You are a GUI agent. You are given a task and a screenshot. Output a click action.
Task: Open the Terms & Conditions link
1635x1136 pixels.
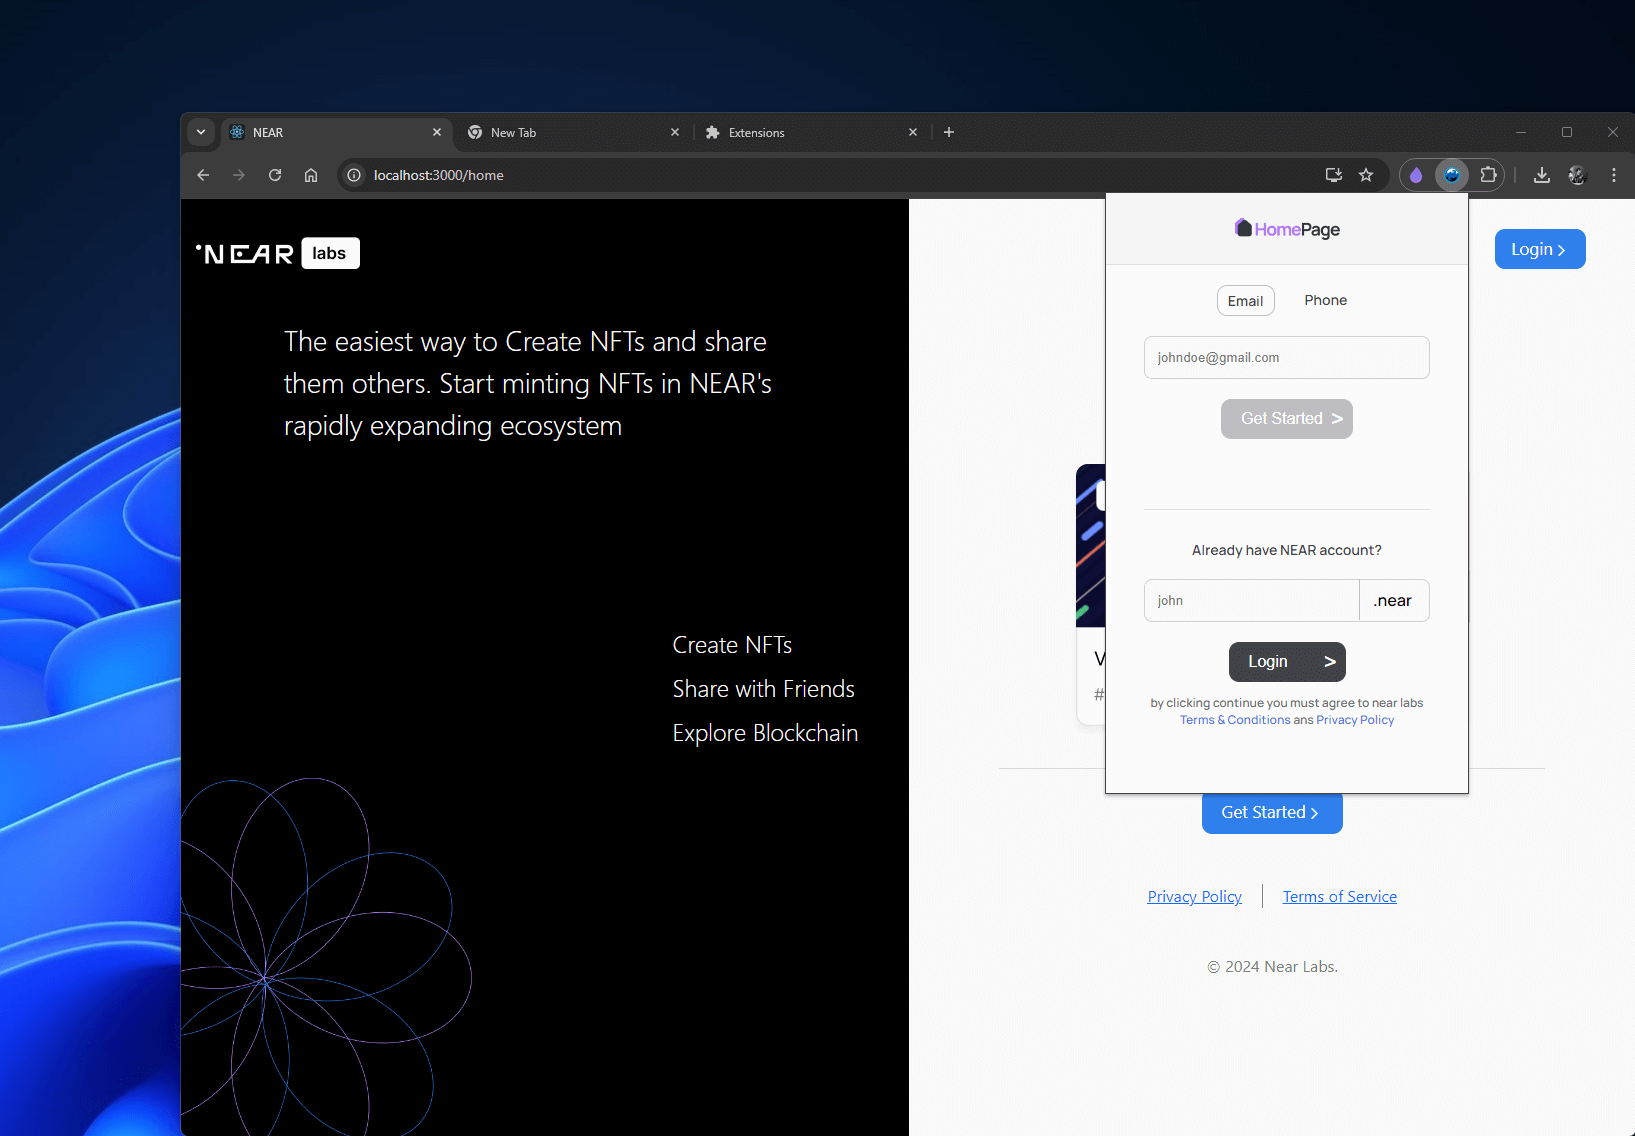click(1235, 720)
